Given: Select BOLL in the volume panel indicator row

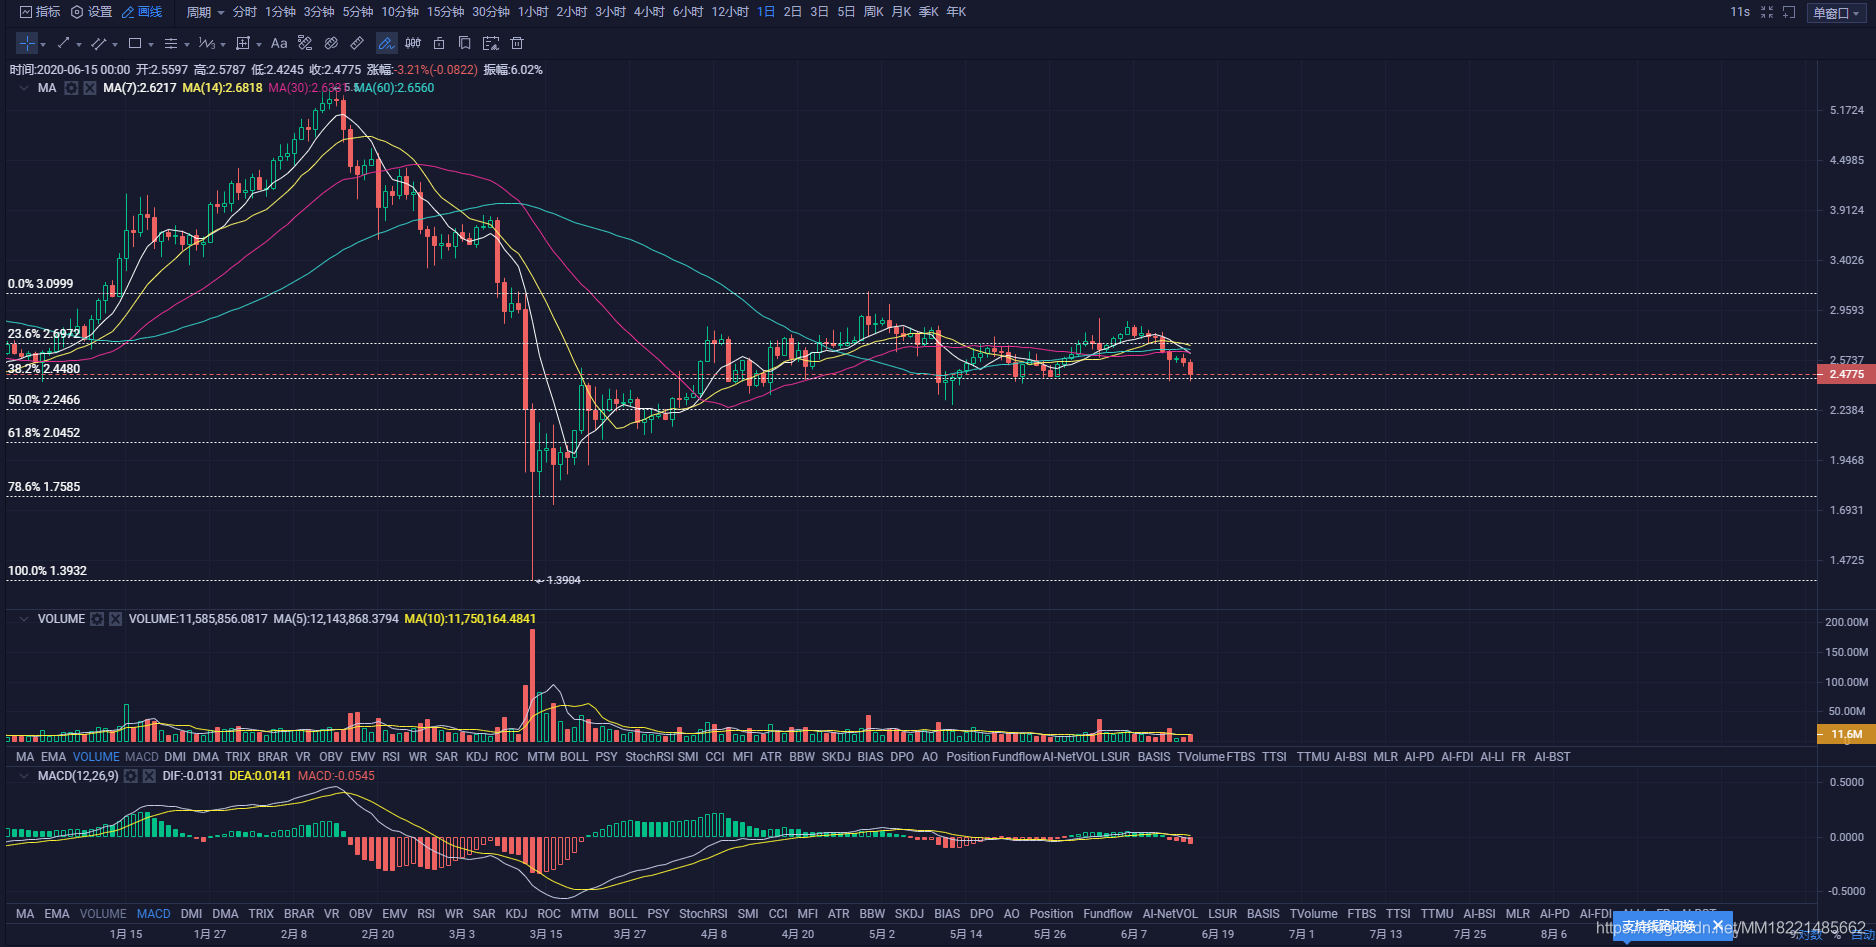Looking at the screenshot, I should click(574, 757).
